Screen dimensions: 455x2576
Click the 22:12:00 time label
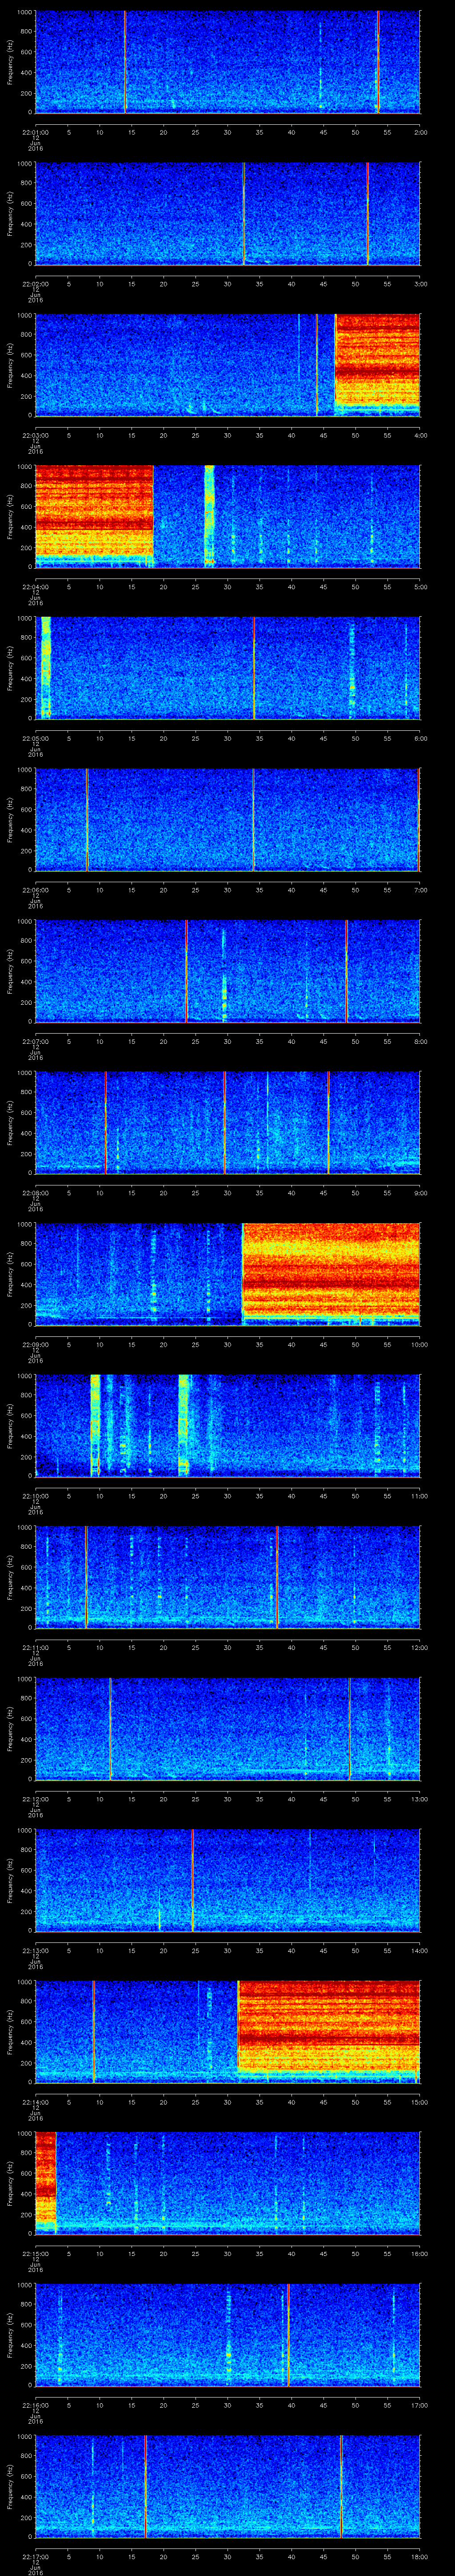[x=35, y=1798]
